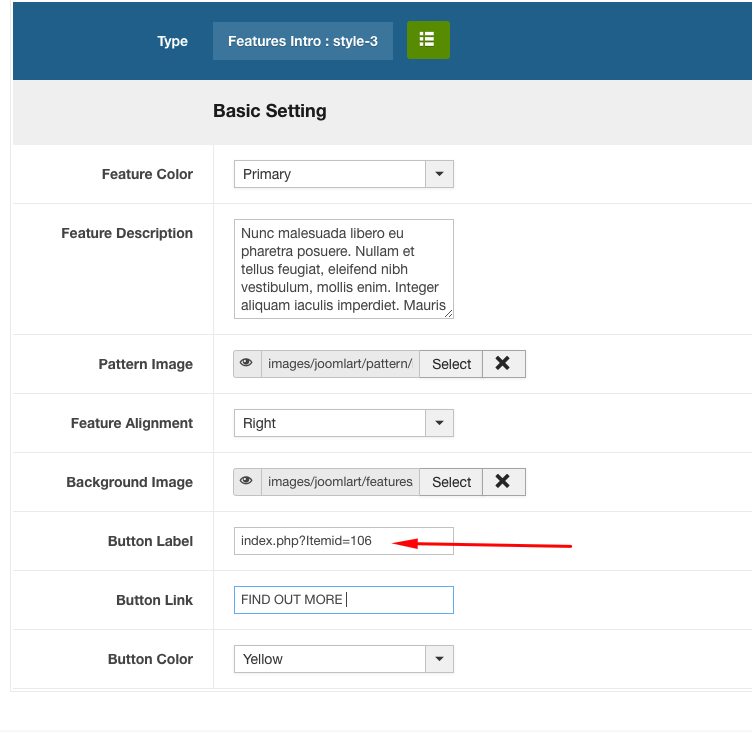Viewport: 752px width, 732px height.
Task: Click the Pattern Image path field
Action: point(340,364)
